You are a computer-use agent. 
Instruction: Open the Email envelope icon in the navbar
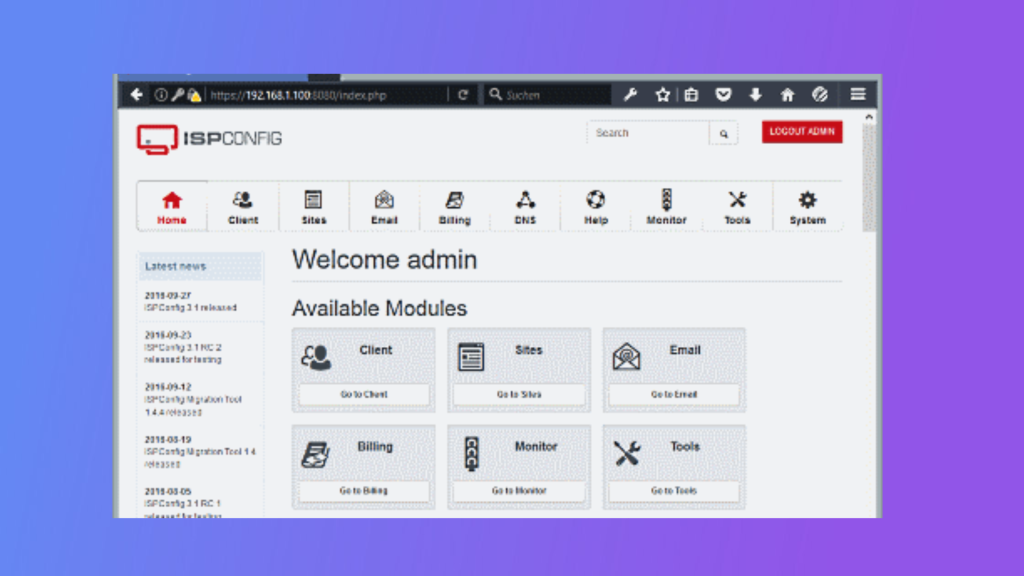tap(384, 200)
